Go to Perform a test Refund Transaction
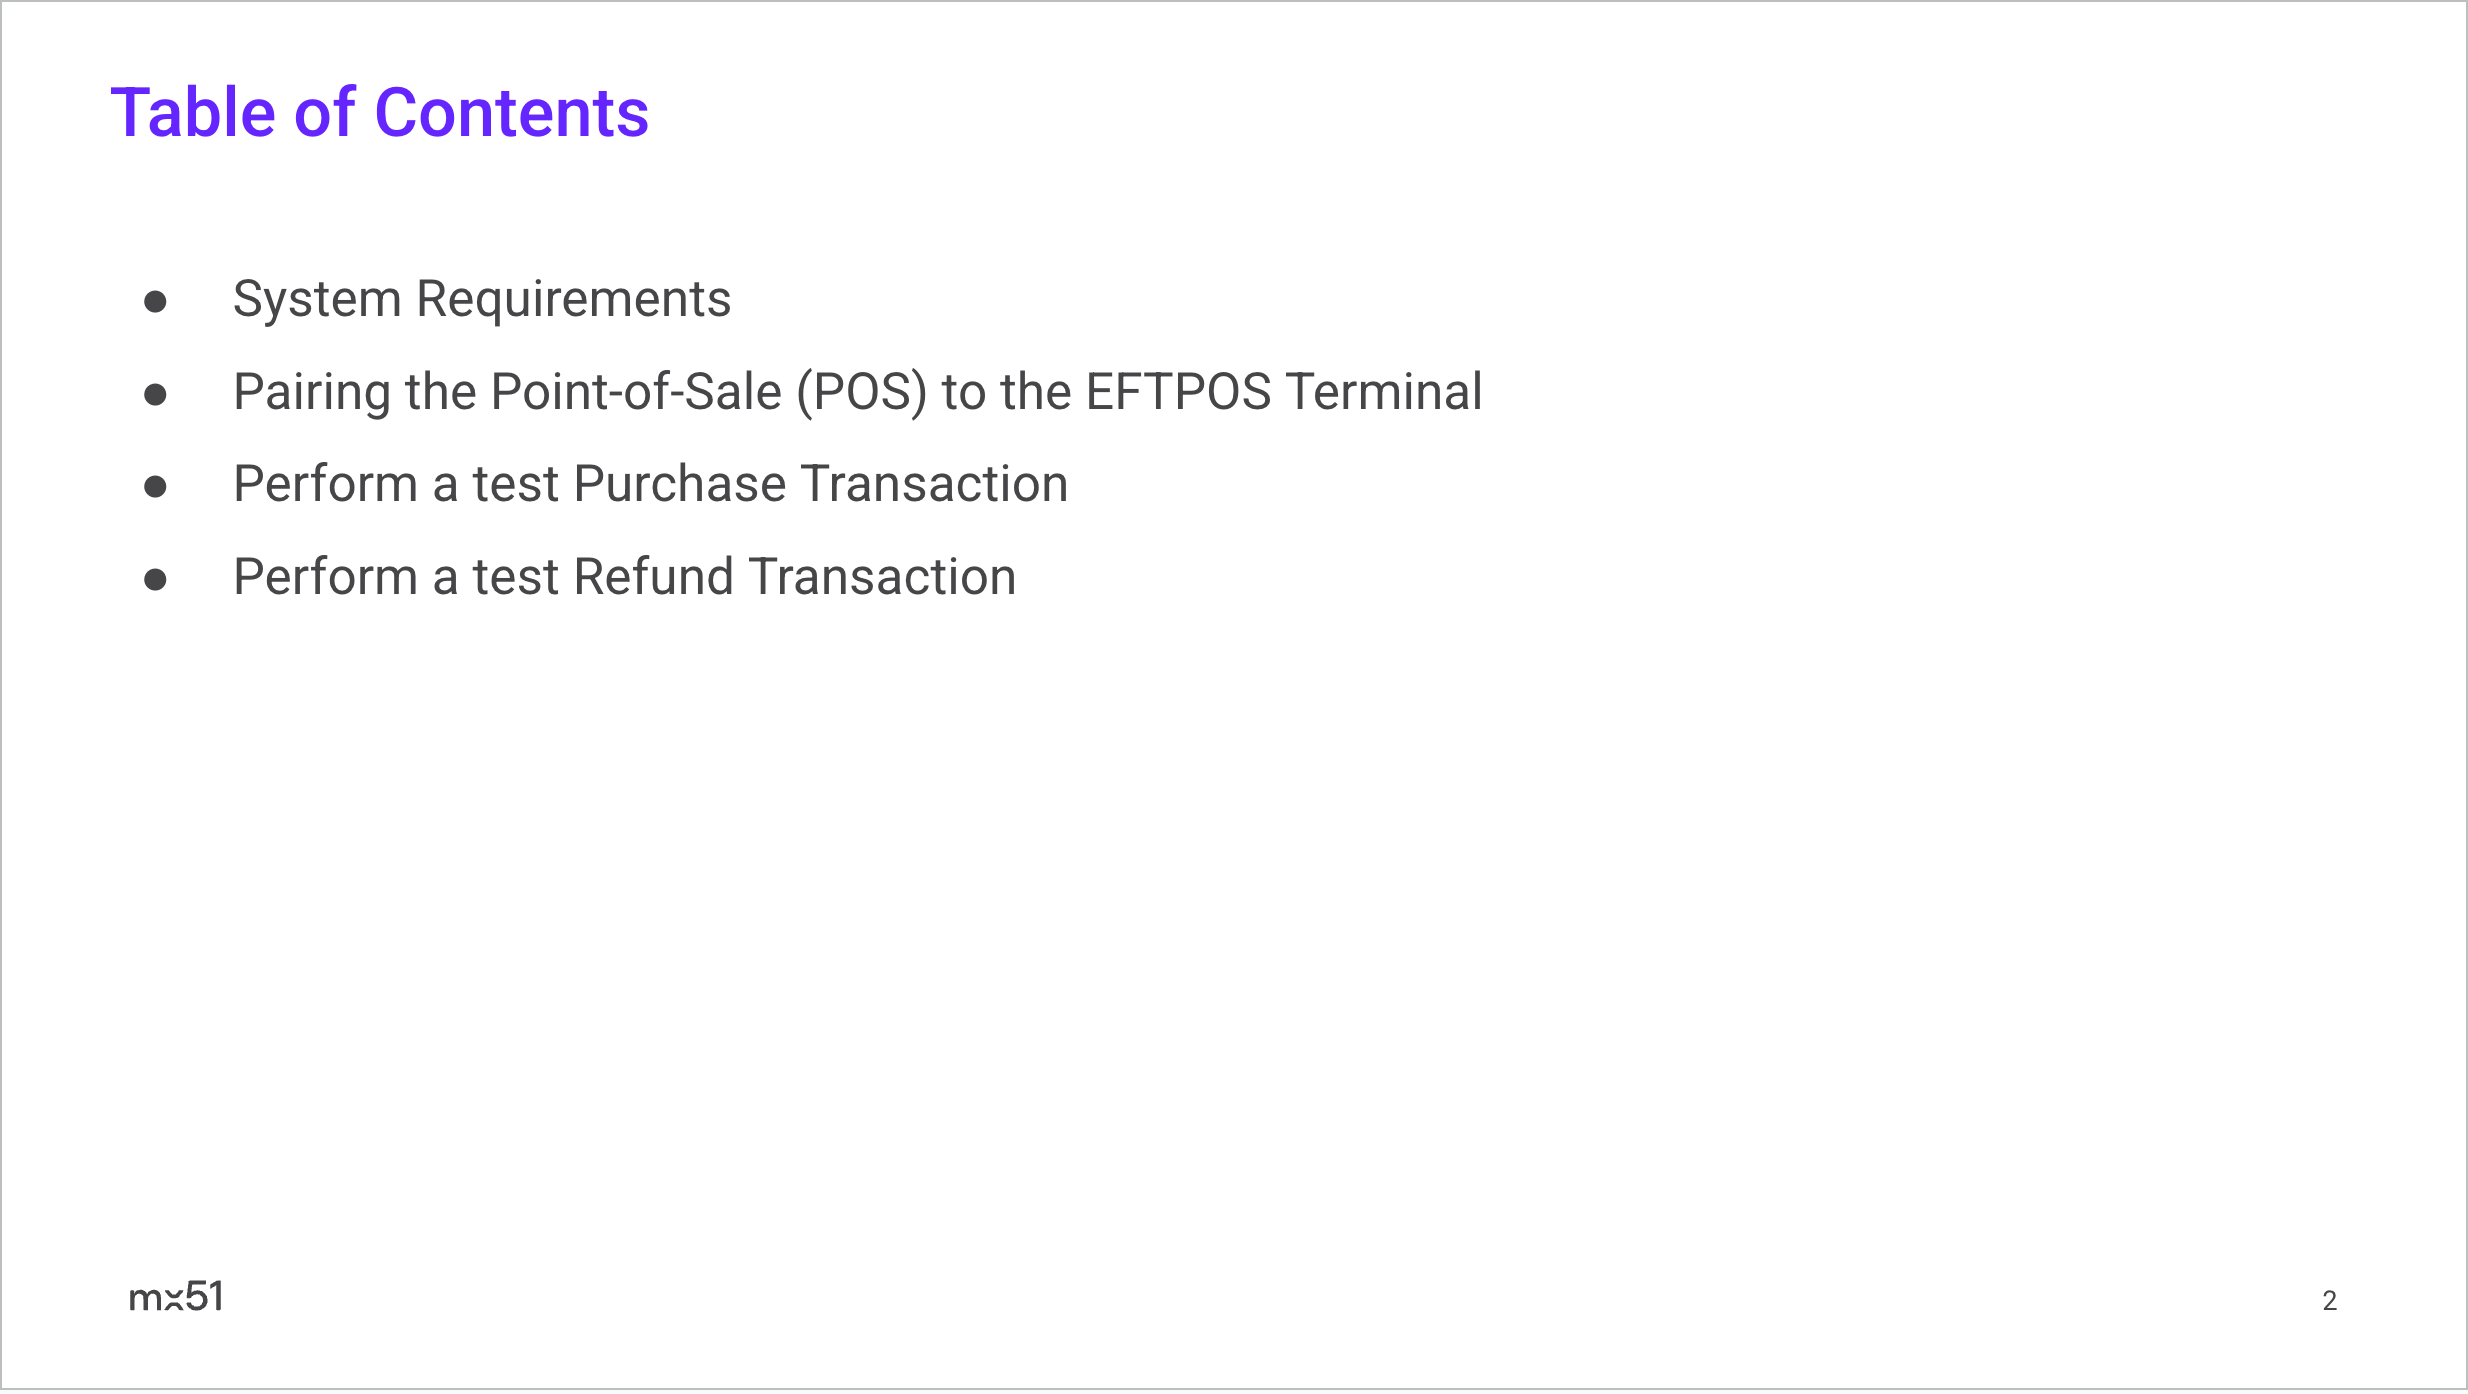 (x=624, y=577)
